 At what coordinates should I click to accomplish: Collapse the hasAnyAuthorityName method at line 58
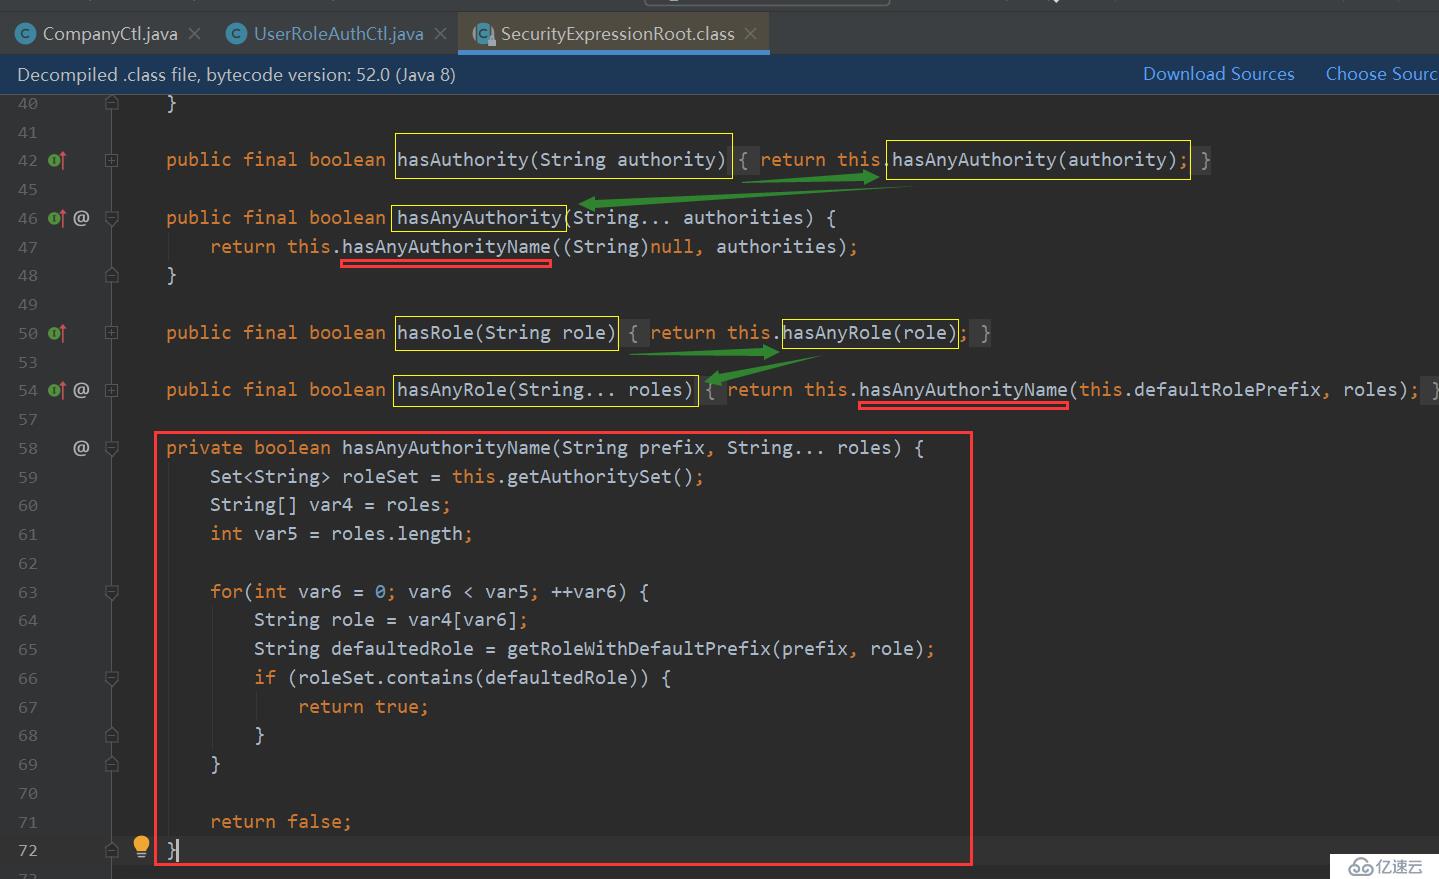coord(112,448)
